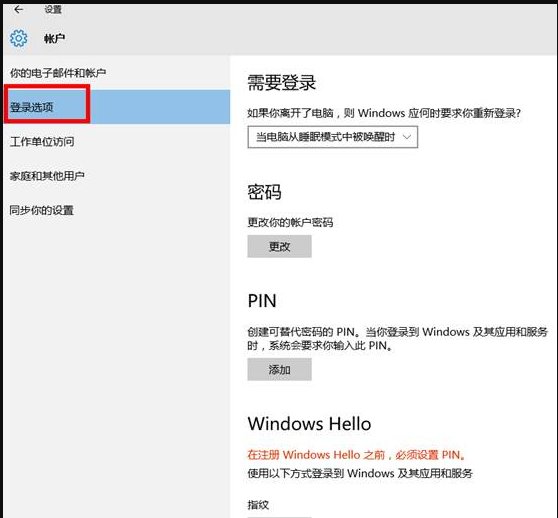Click 添加 button under PIN
Viewport: 558px width, 518px height.
pos(279,370)
